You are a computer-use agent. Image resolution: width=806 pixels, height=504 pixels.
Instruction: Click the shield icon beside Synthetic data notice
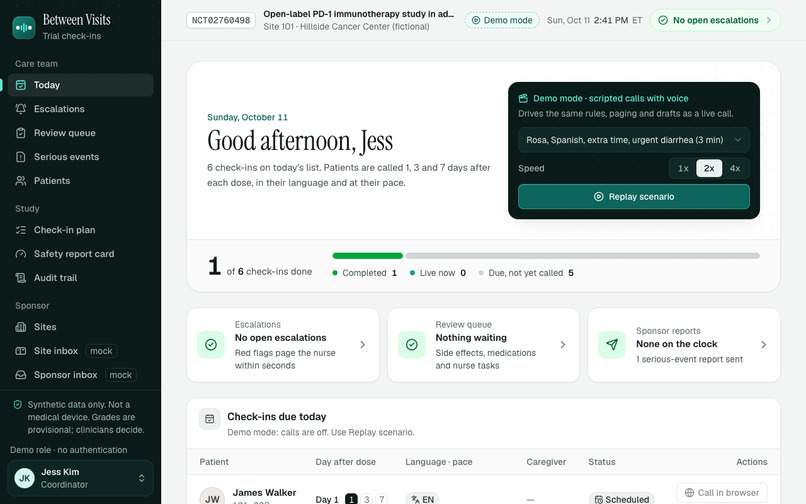point(17,405)
